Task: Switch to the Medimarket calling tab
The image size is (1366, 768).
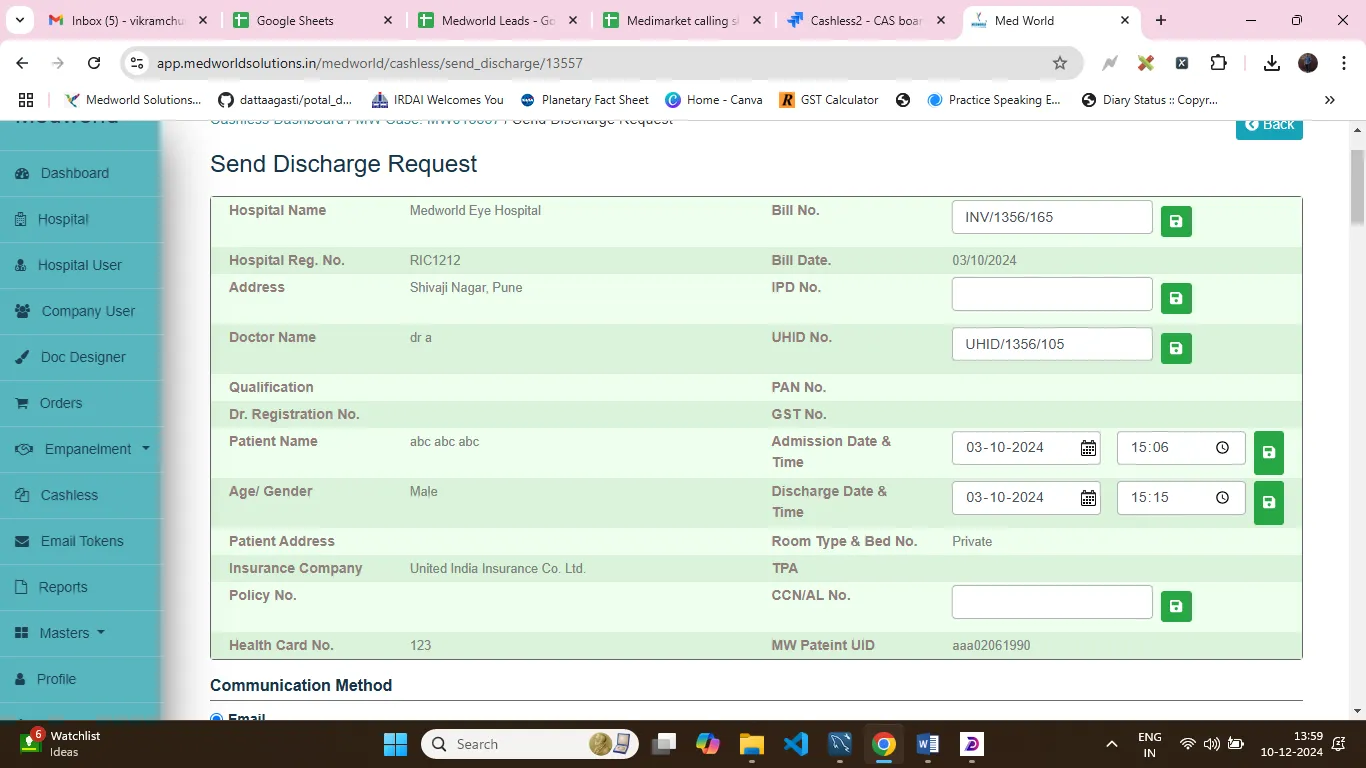Action: coord(684,20)
